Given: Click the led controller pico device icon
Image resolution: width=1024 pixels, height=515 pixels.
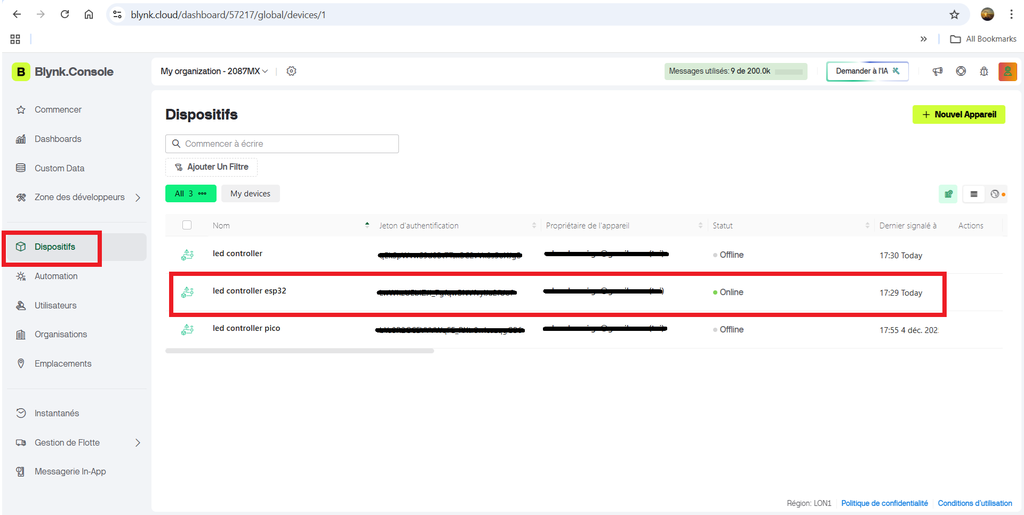Looking at the screenshot, I should (x=187, y=330).
